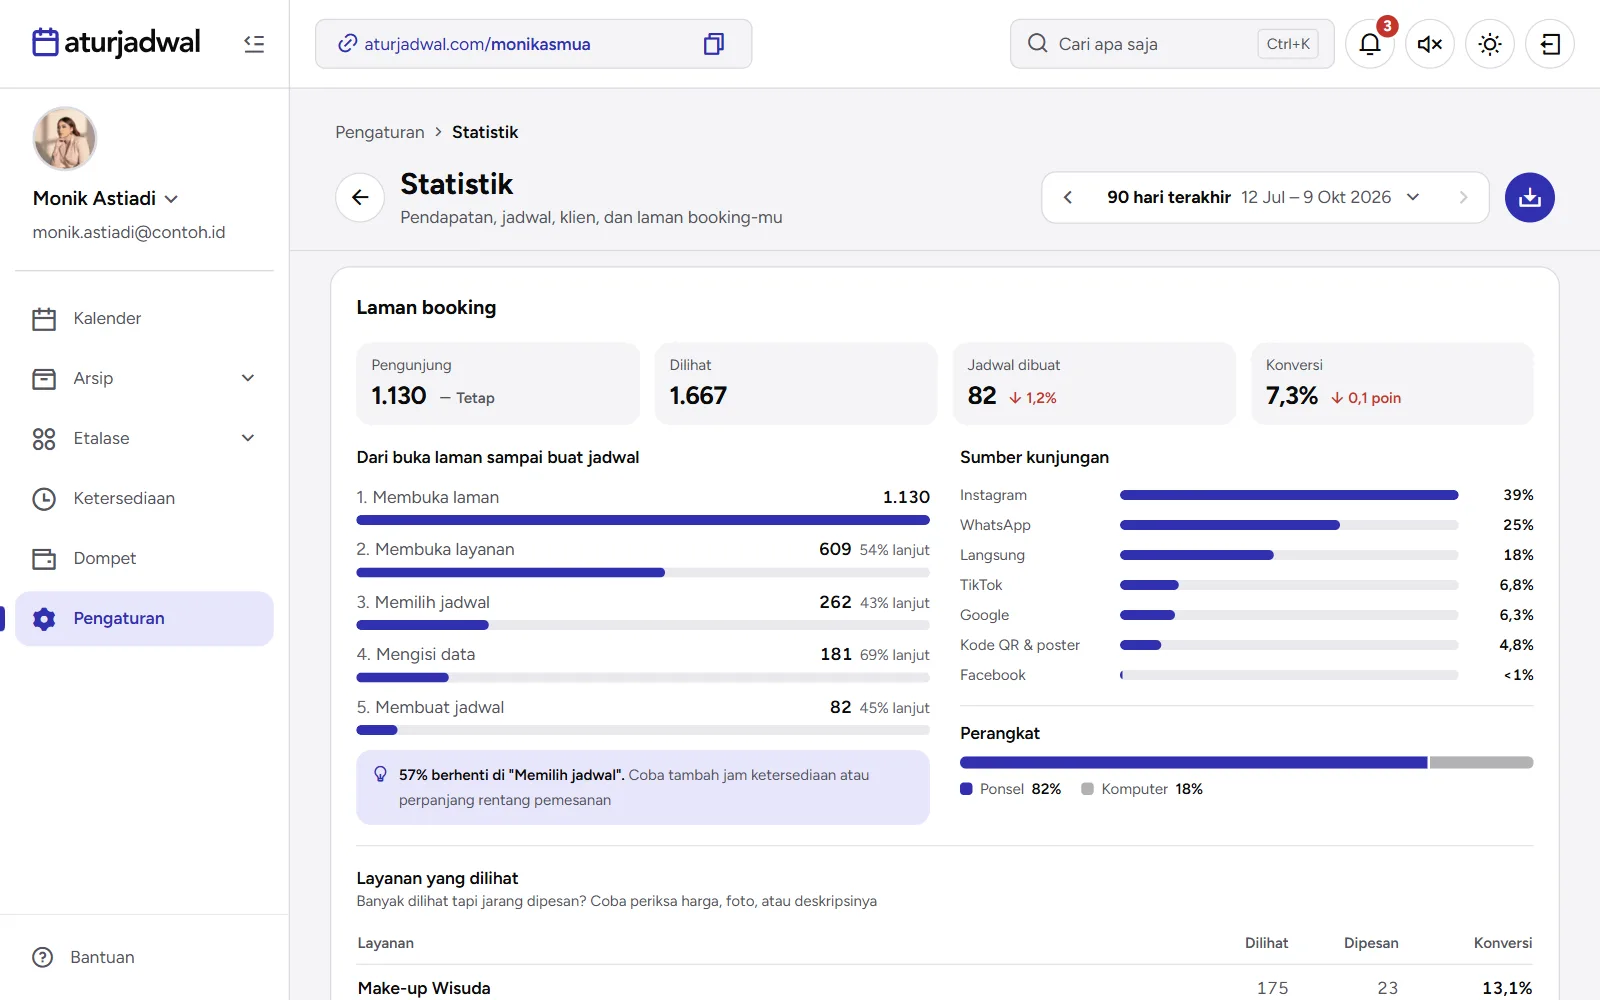The width and height of the screenshot is (1600, 1000).
Task: Click the lightbulb tip icon
Action: click(x=380, y=774)
